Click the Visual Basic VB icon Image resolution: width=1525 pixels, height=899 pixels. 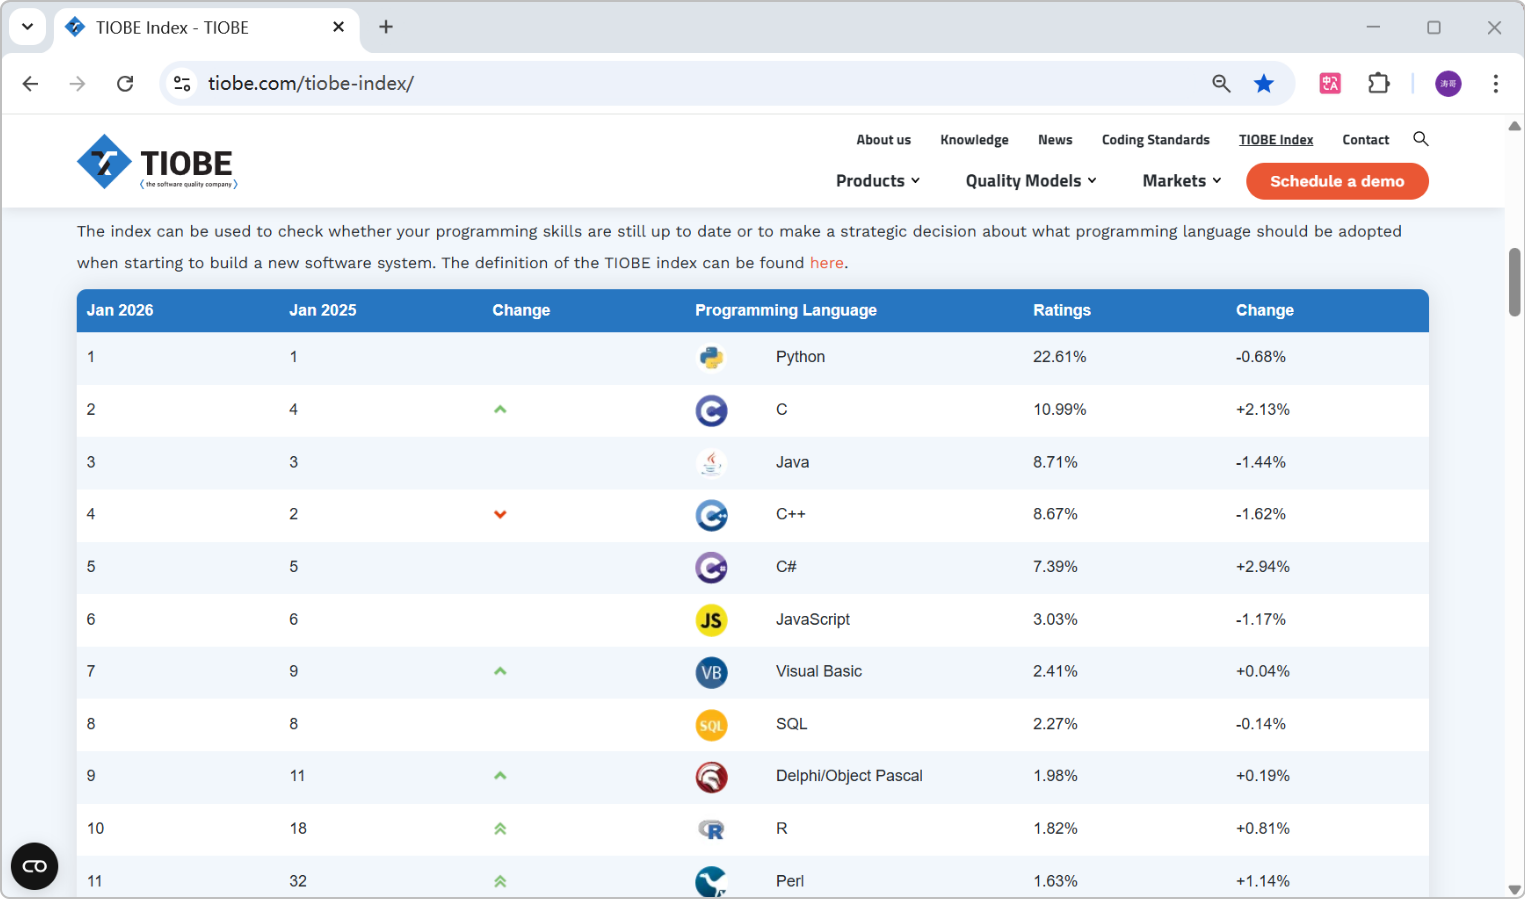click(711, 672)
